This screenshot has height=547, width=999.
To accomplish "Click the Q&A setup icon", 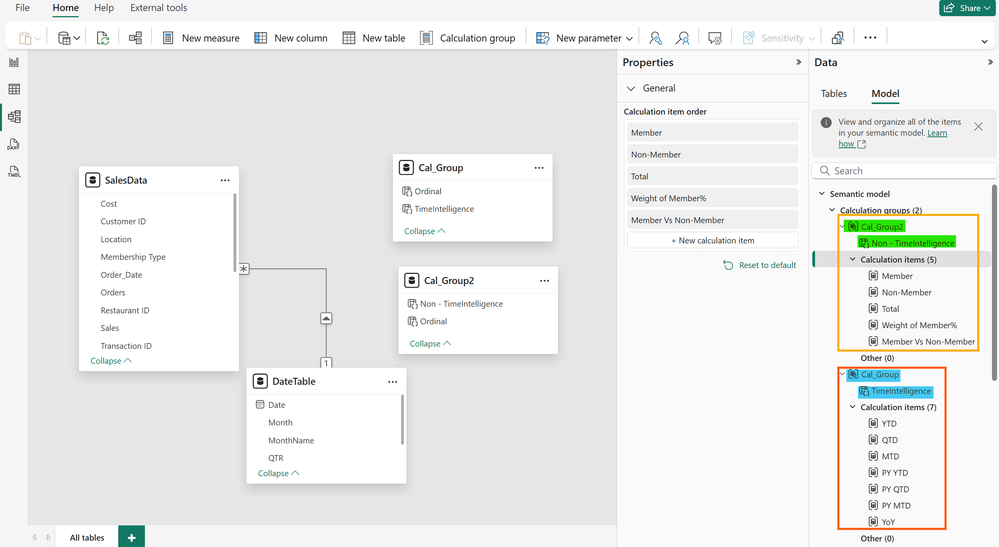I will click(715, 38).
